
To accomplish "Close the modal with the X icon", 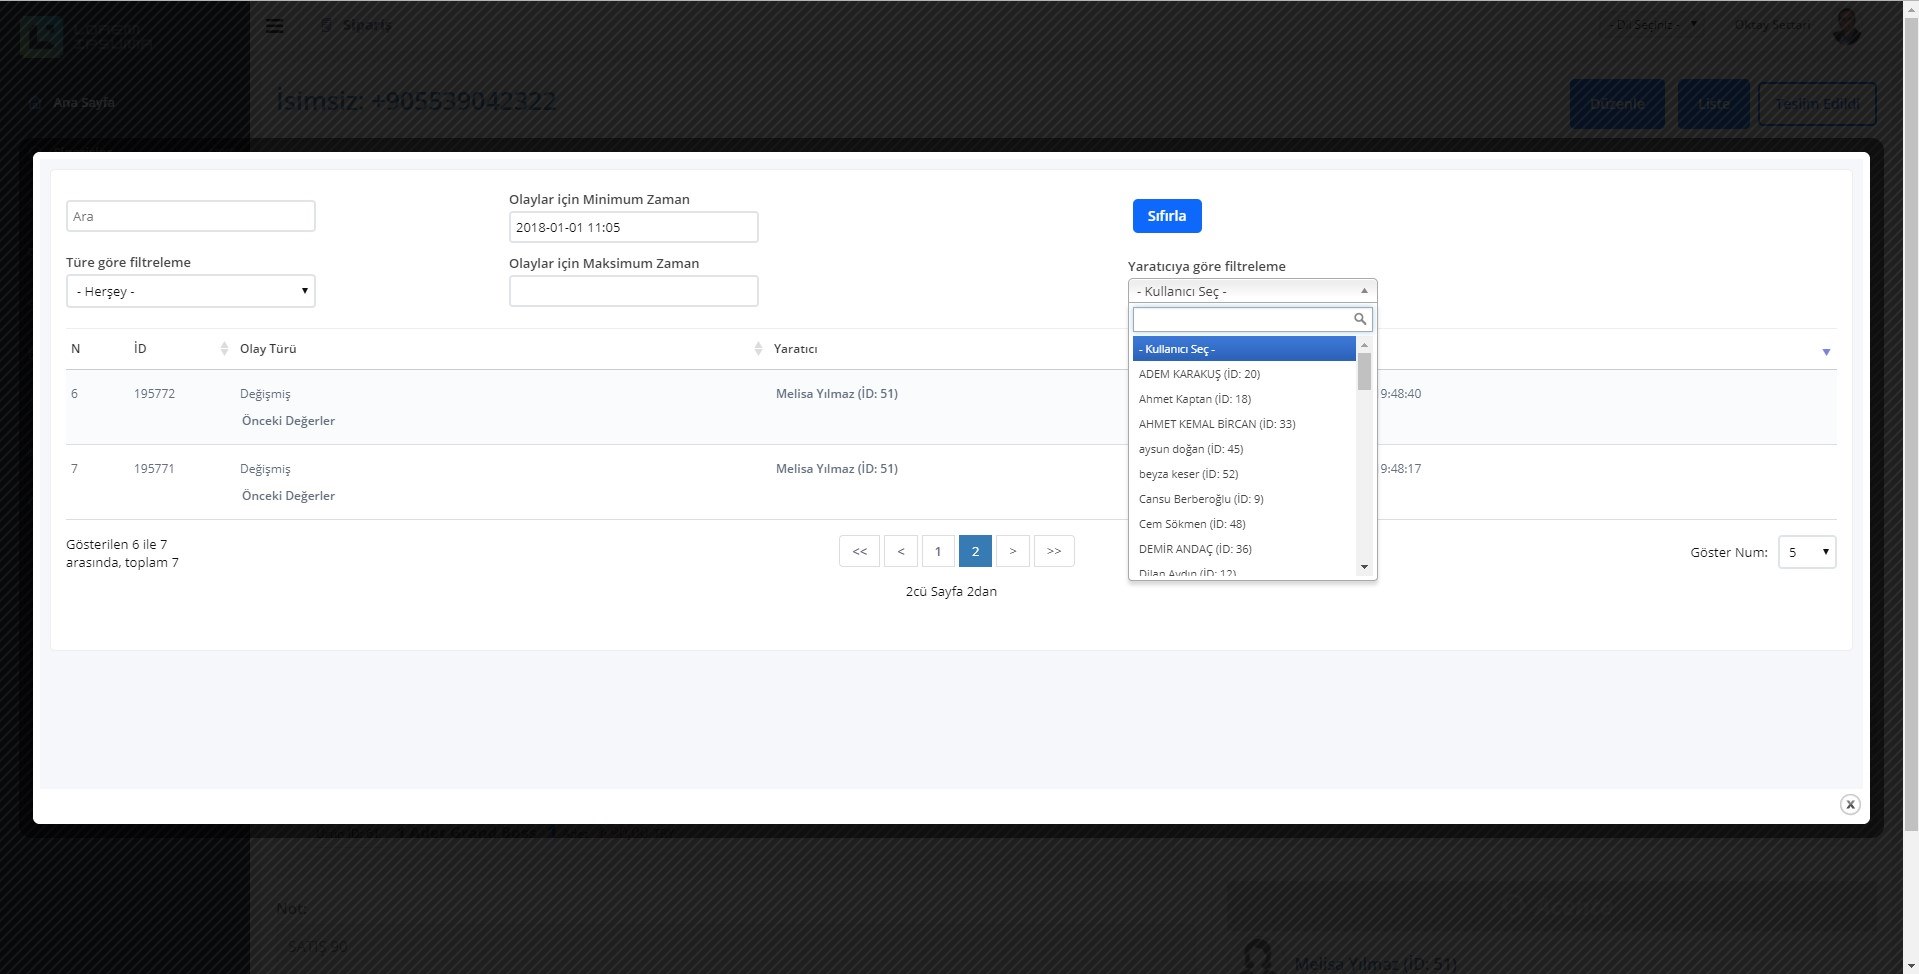I will (1849, 805).
